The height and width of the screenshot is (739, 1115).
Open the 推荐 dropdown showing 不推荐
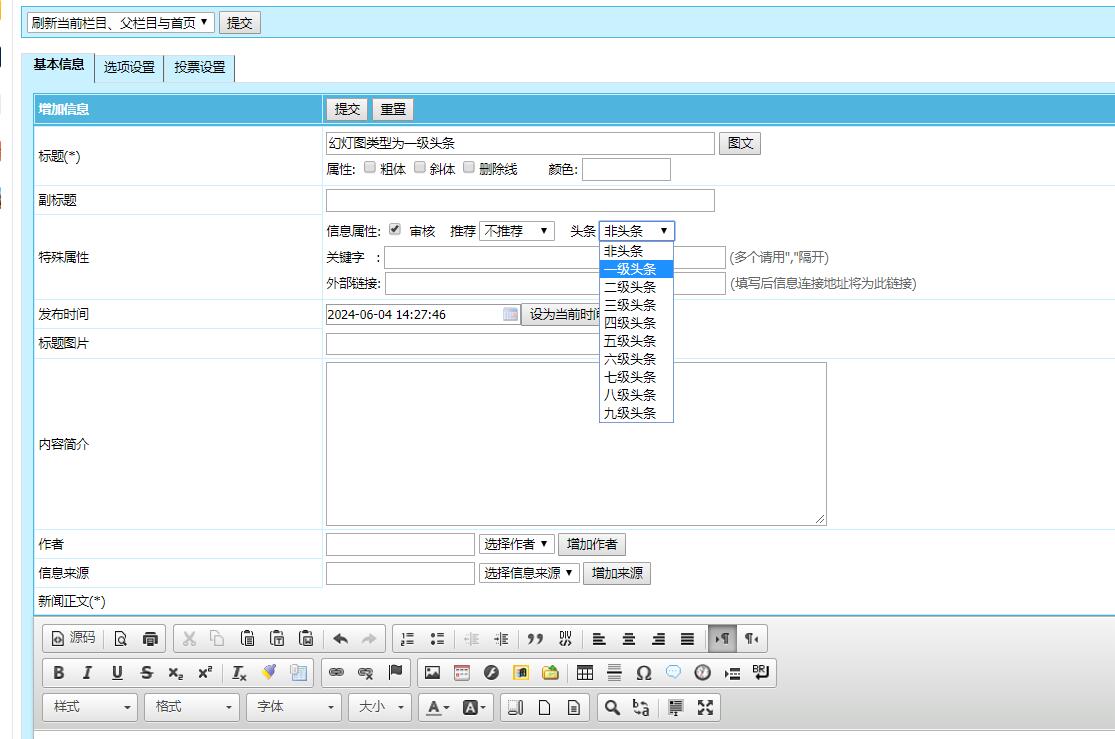[x=517, y=231]
